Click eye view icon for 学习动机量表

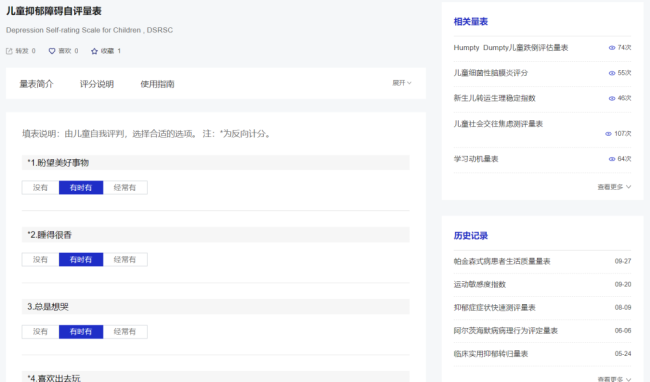[611, 159]
